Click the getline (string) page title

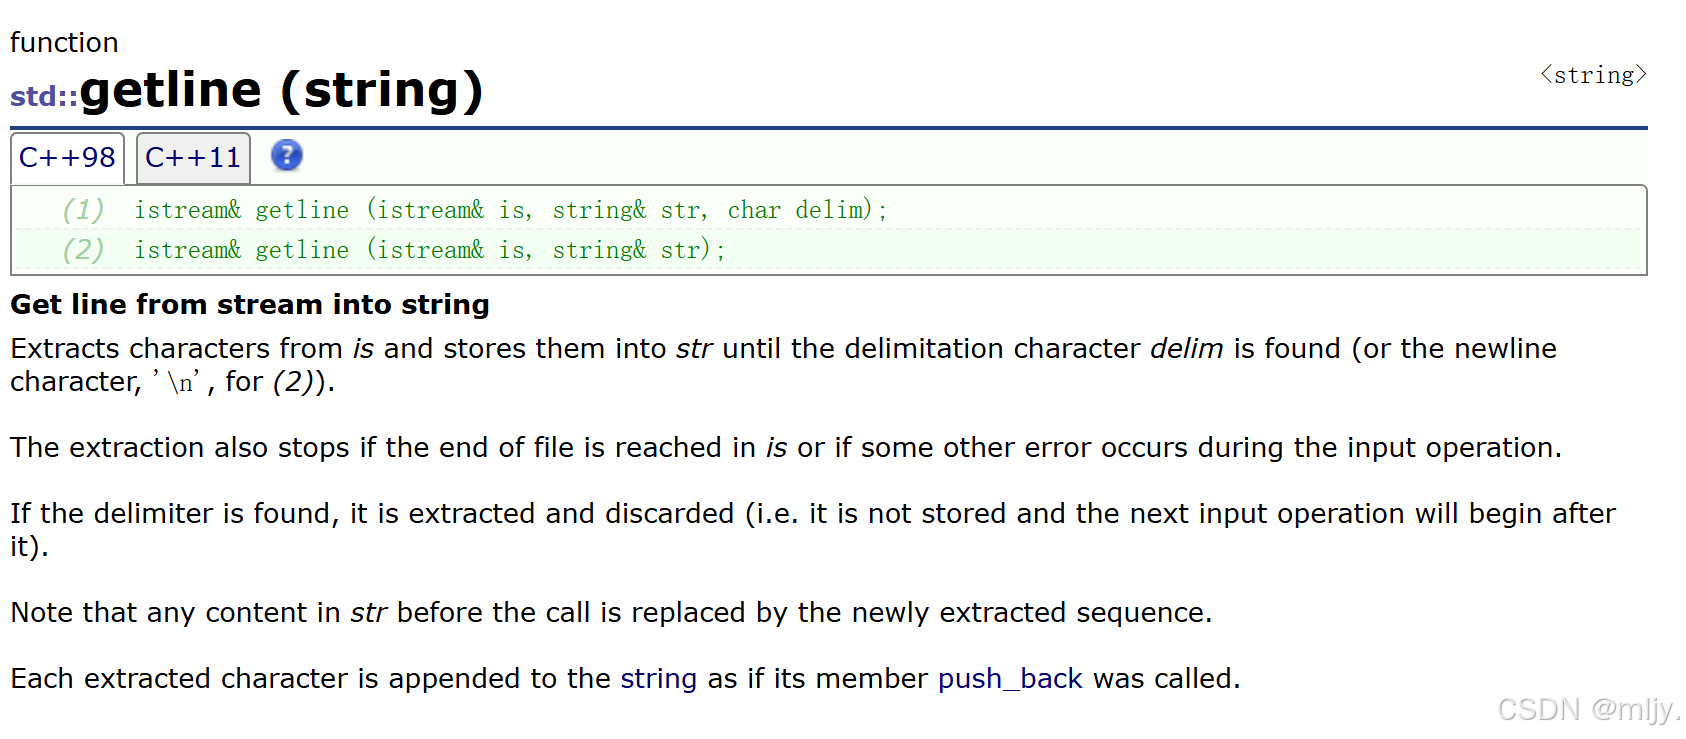tap(281, 90)
